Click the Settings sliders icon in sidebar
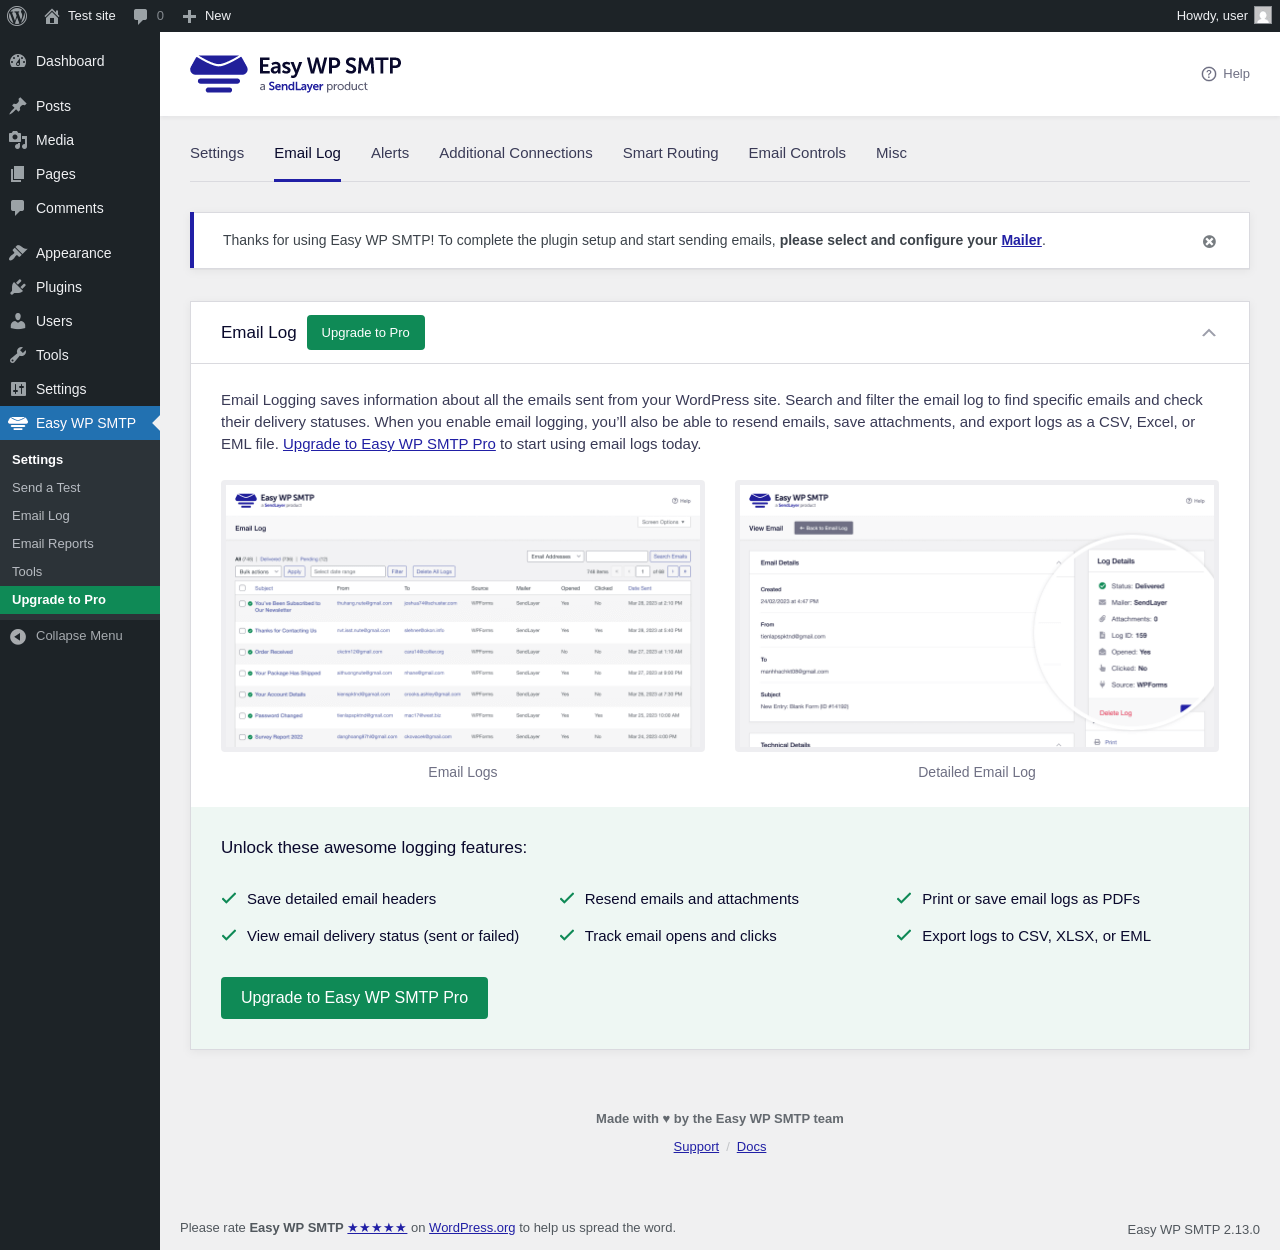The width and height of the screenshot is (1280, 1250). (x=18, y=389)
